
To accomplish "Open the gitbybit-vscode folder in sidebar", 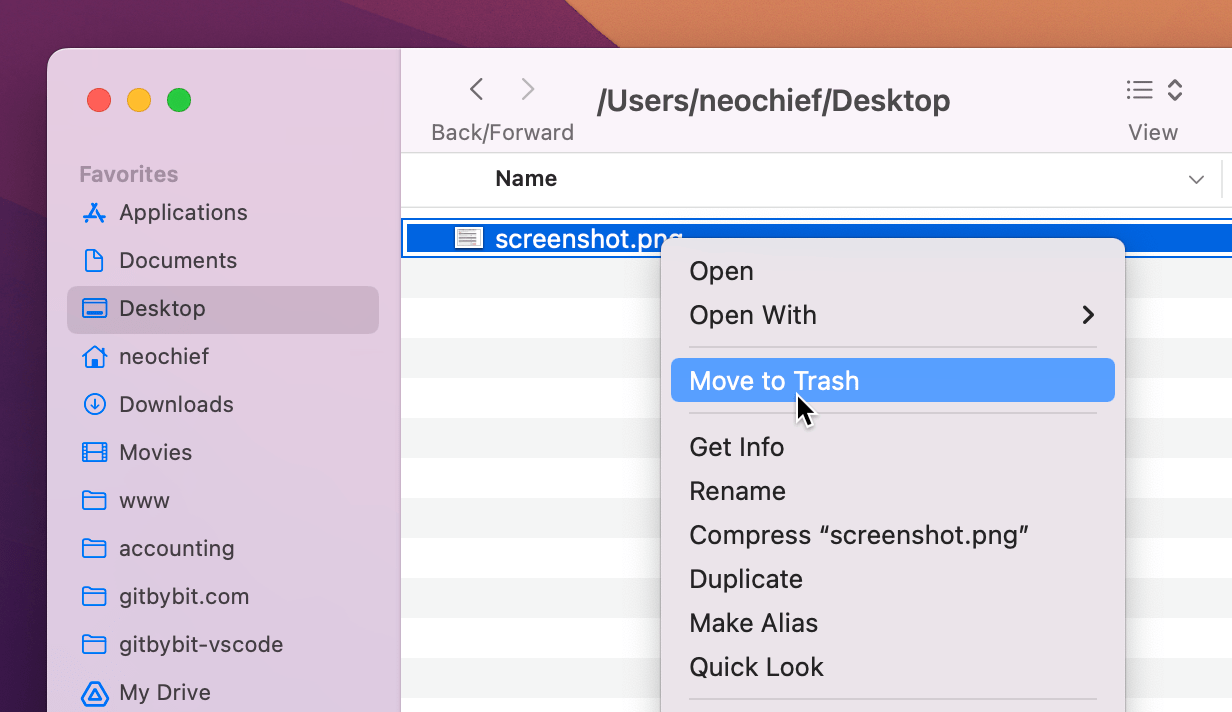I will point(200,645).
